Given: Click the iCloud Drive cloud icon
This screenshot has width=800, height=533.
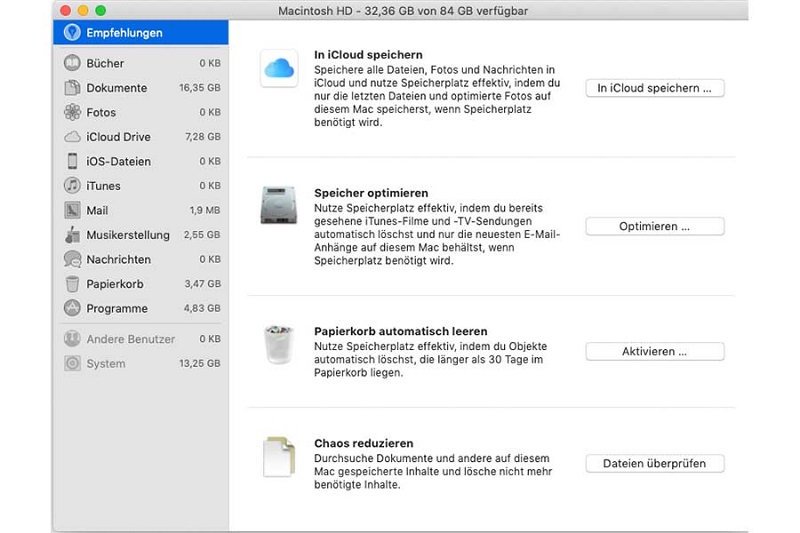Looking at the screenshot, I should [72, 137].
